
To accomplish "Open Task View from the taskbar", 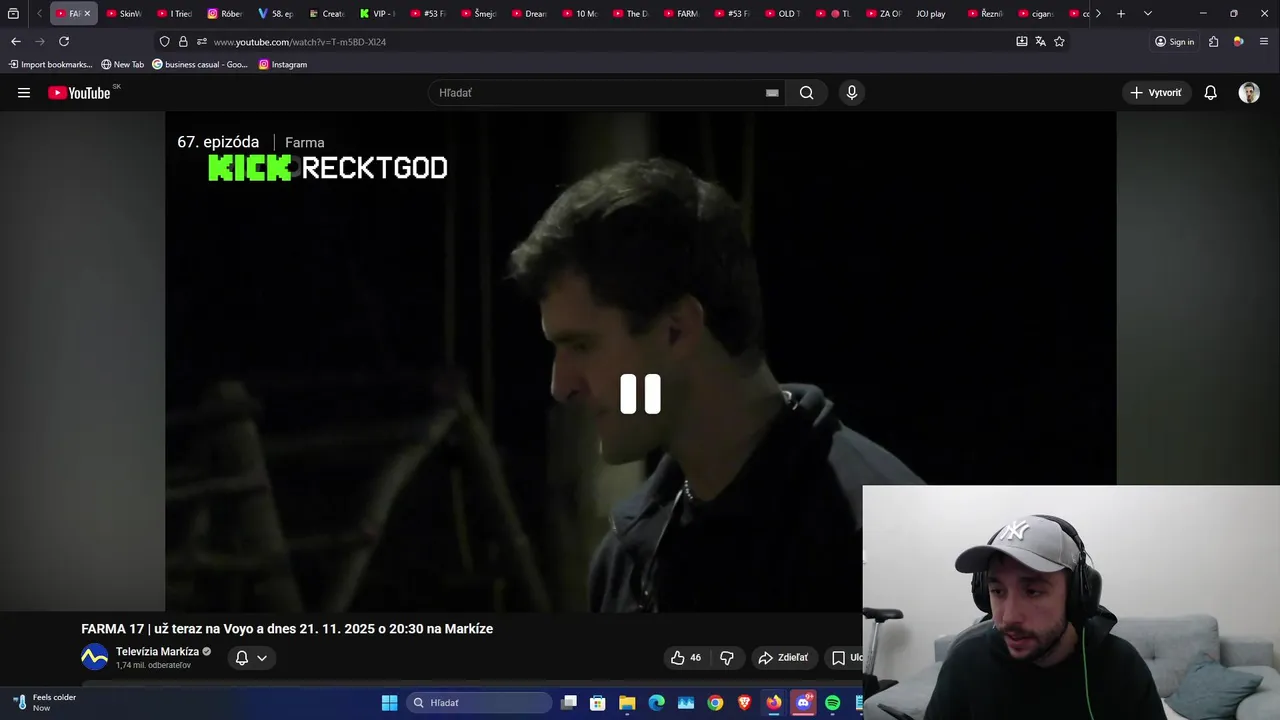I will coord(569,703).
